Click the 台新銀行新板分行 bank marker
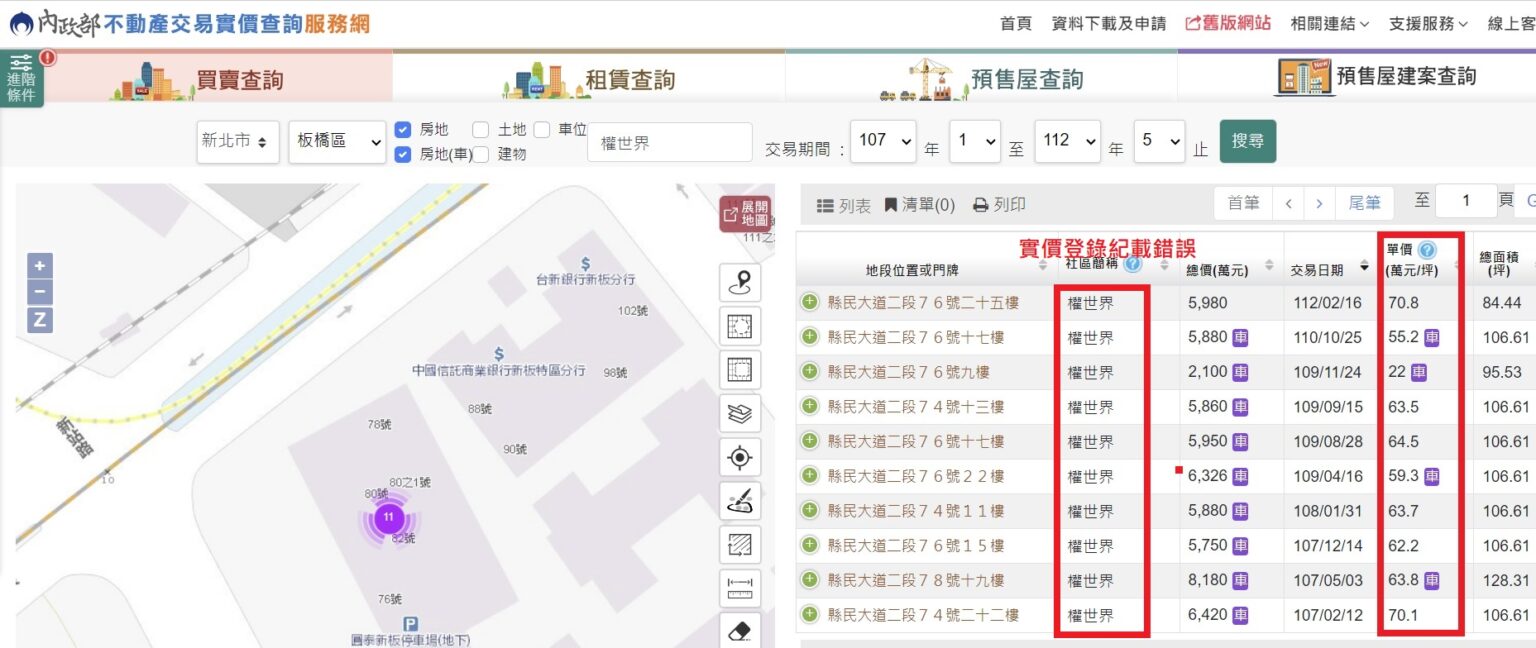Screen dimensions: 1536x648 click(585, 262)
